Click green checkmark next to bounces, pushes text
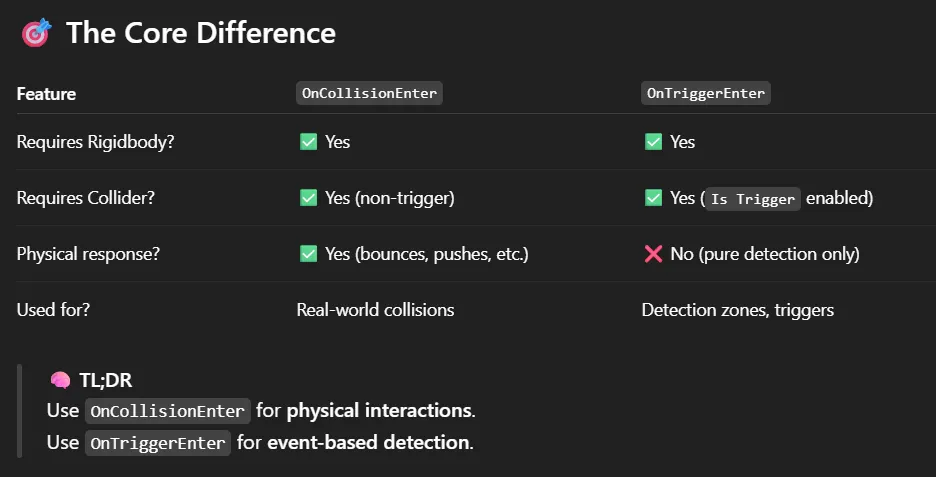Screen dimensions: 936x477 tap(309, 254)
